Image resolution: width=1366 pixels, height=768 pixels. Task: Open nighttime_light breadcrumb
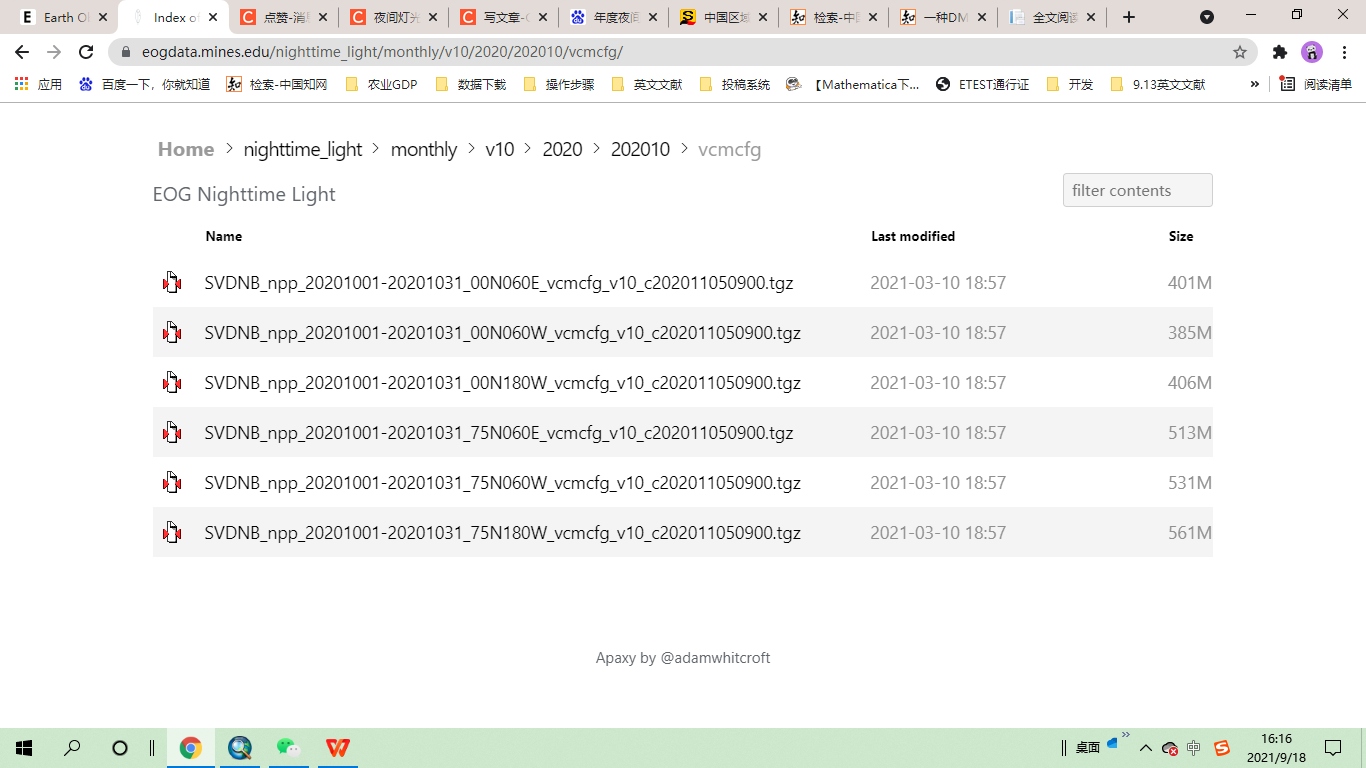tap(303, 149)
